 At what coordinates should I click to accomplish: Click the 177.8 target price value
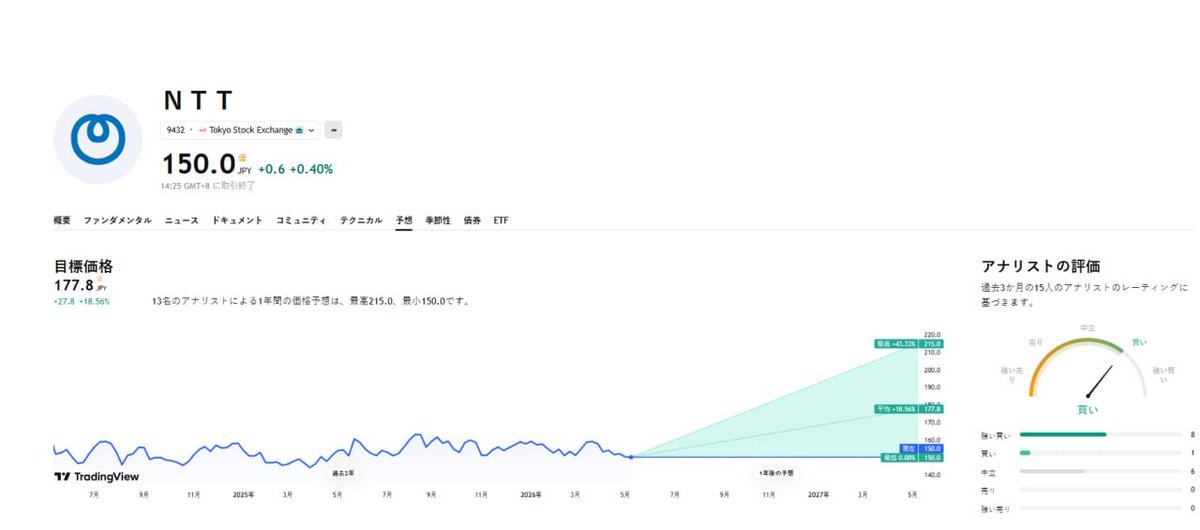point(73,285)
